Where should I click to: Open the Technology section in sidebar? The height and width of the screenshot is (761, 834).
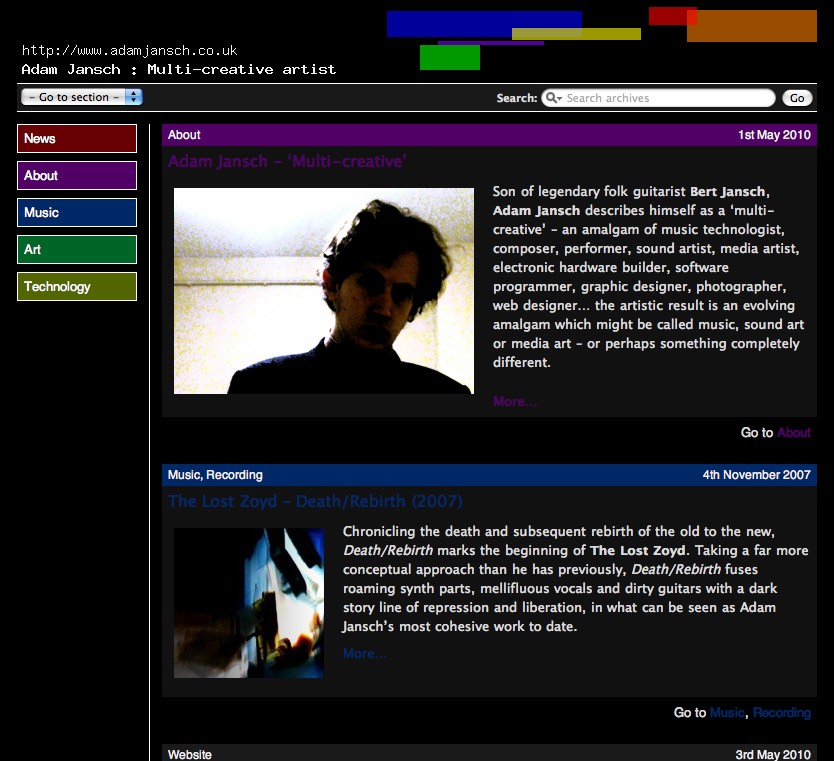click(77, 286)
